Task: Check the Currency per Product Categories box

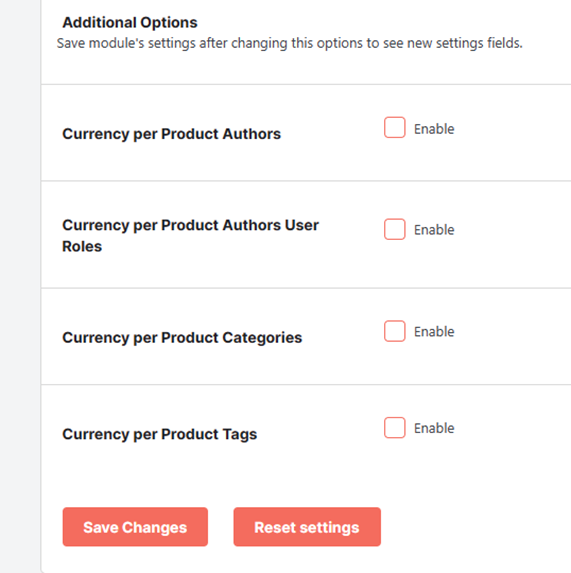Action: 395,331
